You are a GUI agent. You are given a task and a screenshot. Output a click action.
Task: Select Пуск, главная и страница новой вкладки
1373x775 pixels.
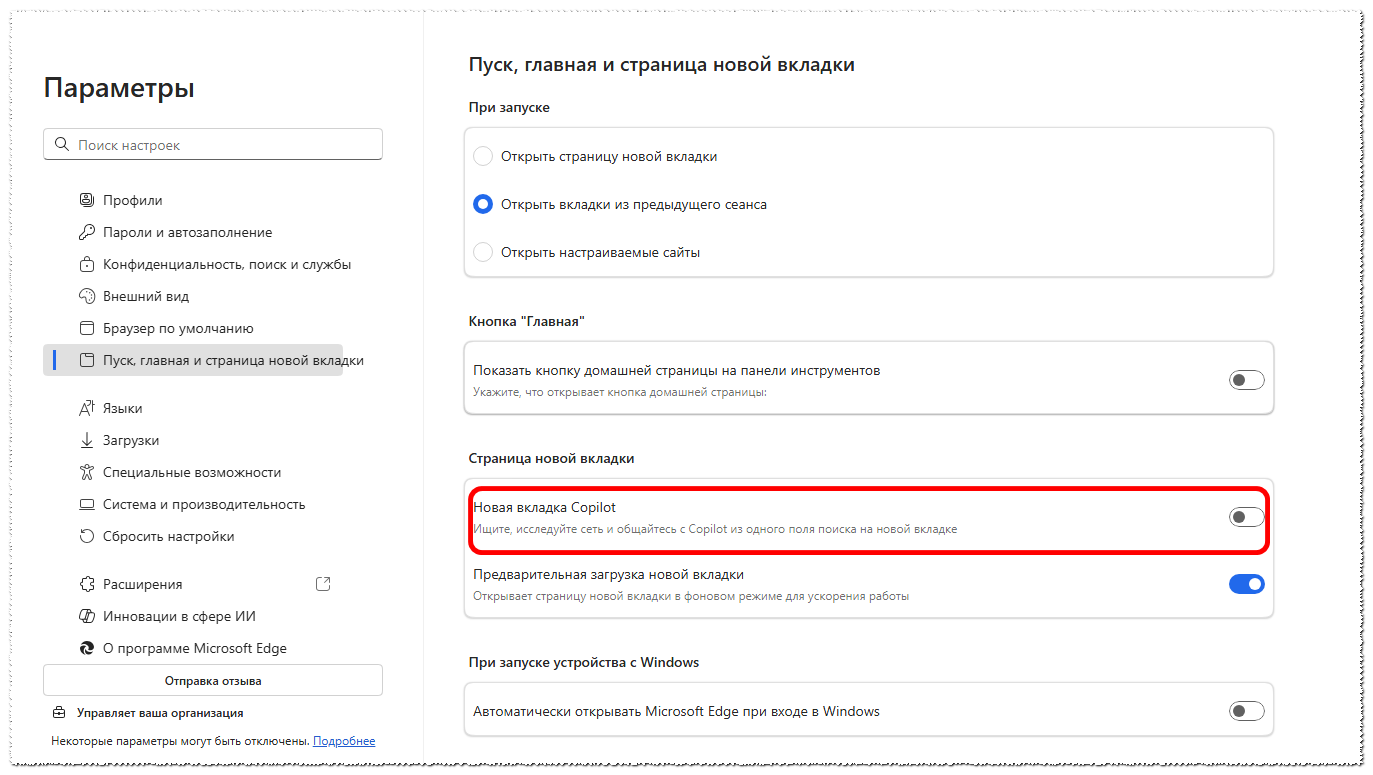193,360
